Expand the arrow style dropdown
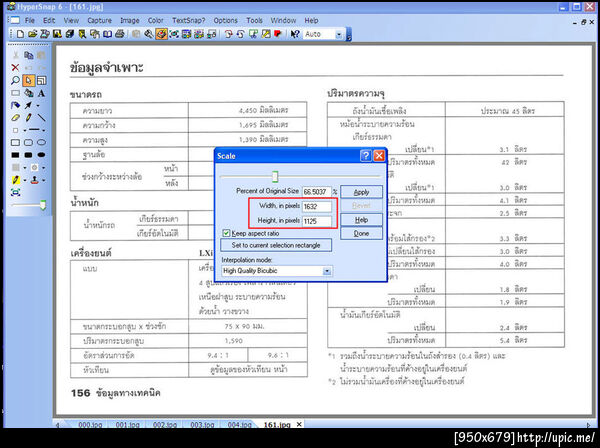 tap(38, 106)
